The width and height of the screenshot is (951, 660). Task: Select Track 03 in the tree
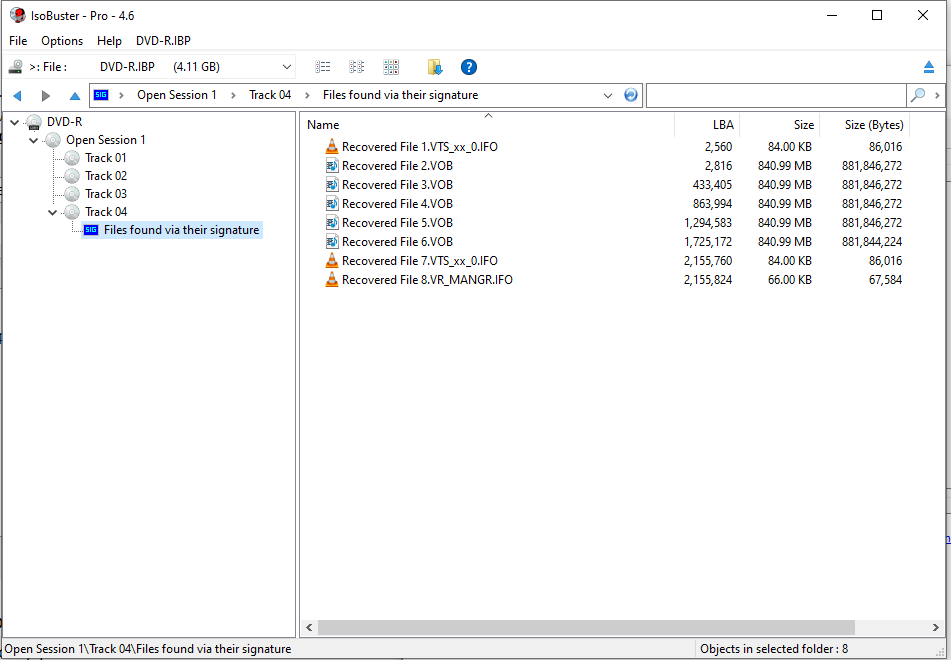(106, 194)
